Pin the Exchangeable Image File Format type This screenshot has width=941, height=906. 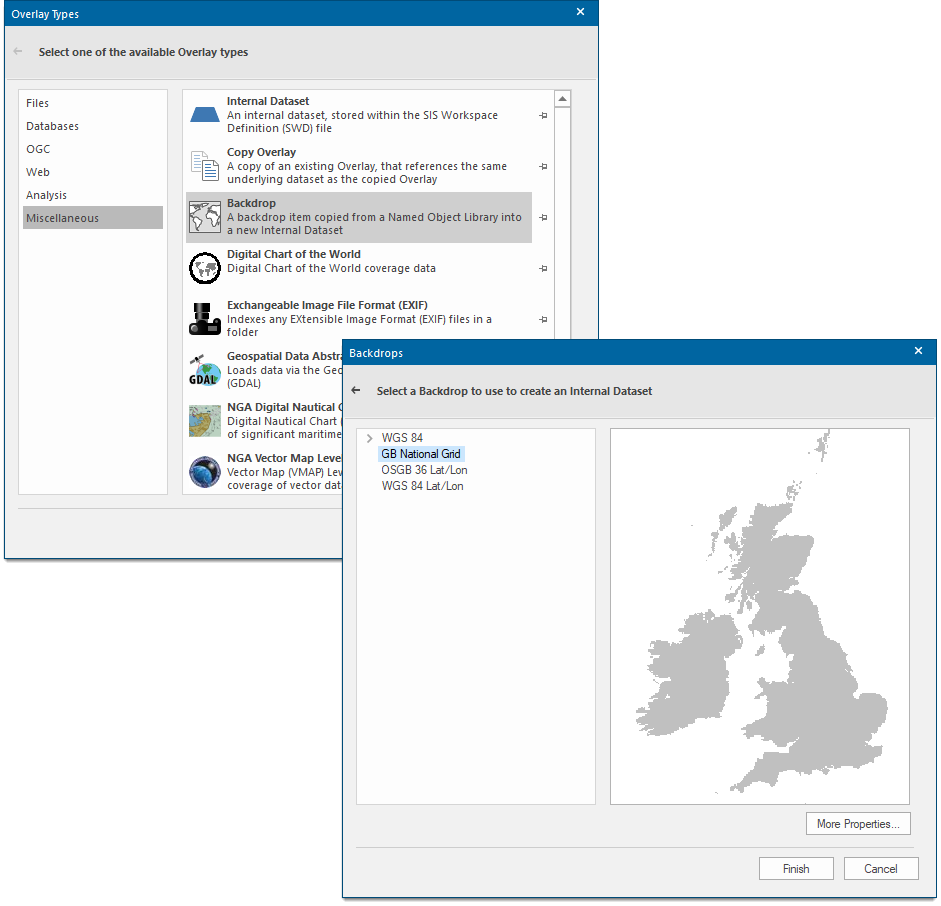(543, 319)
